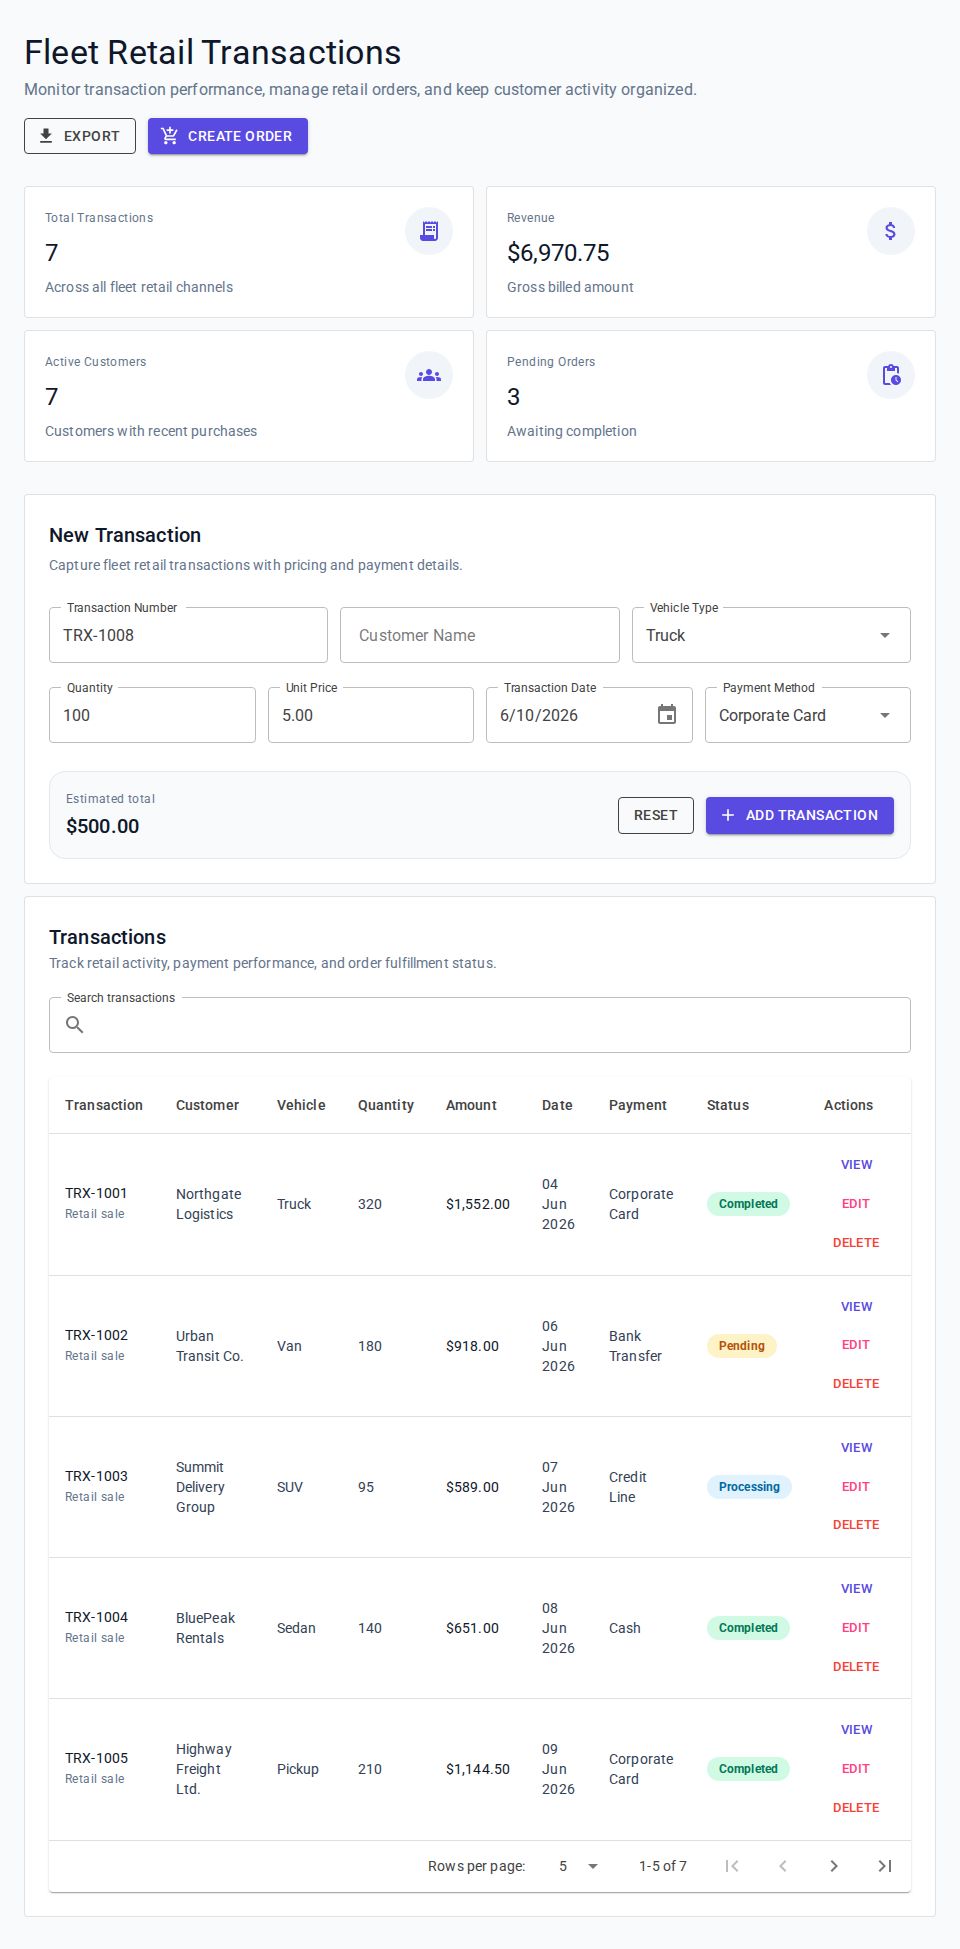
Task: Click the Pending Orders clipboard icon
Action: coord(891,375)
